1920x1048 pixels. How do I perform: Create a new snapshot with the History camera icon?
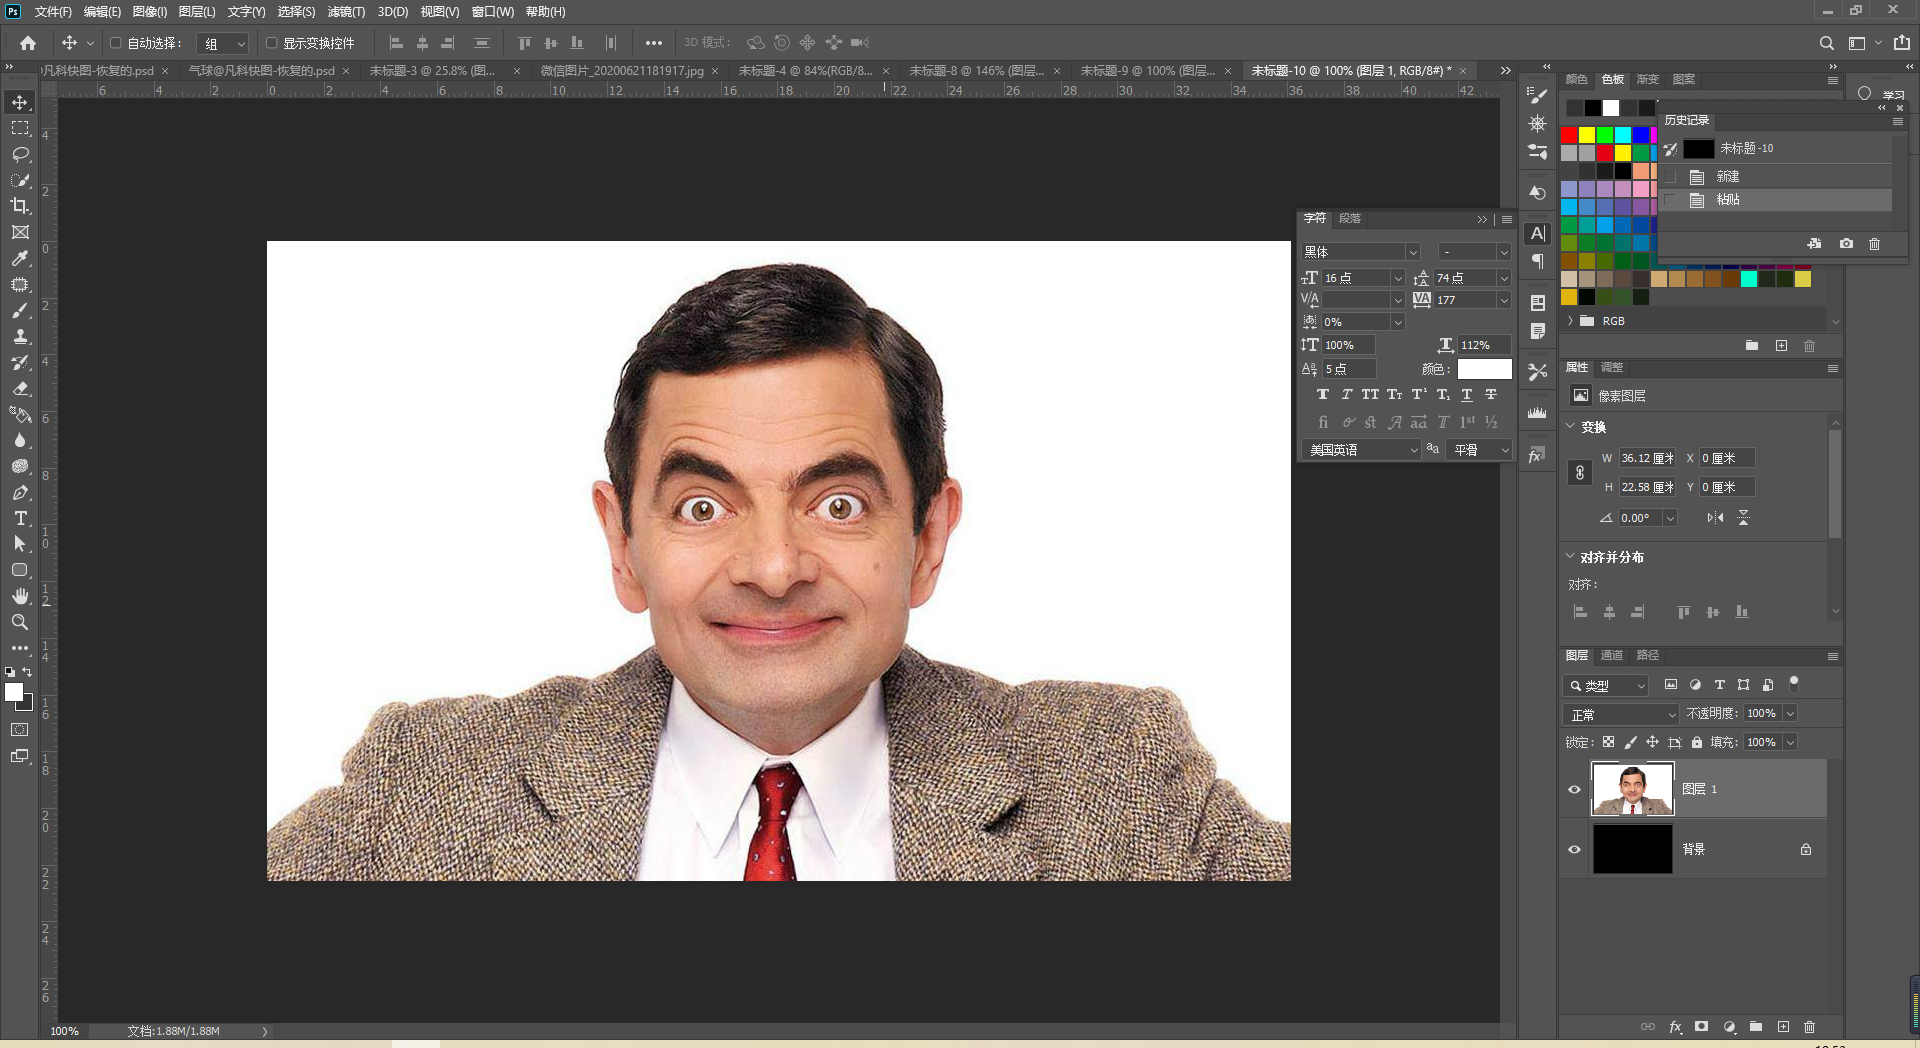1846,244
